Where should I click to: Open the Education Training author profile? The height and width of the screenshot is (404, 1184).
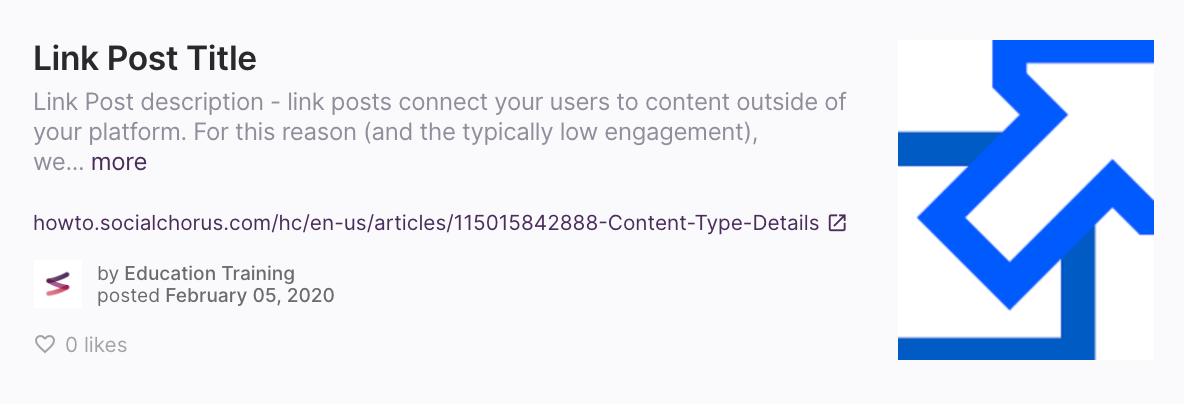tap(209, 273)
